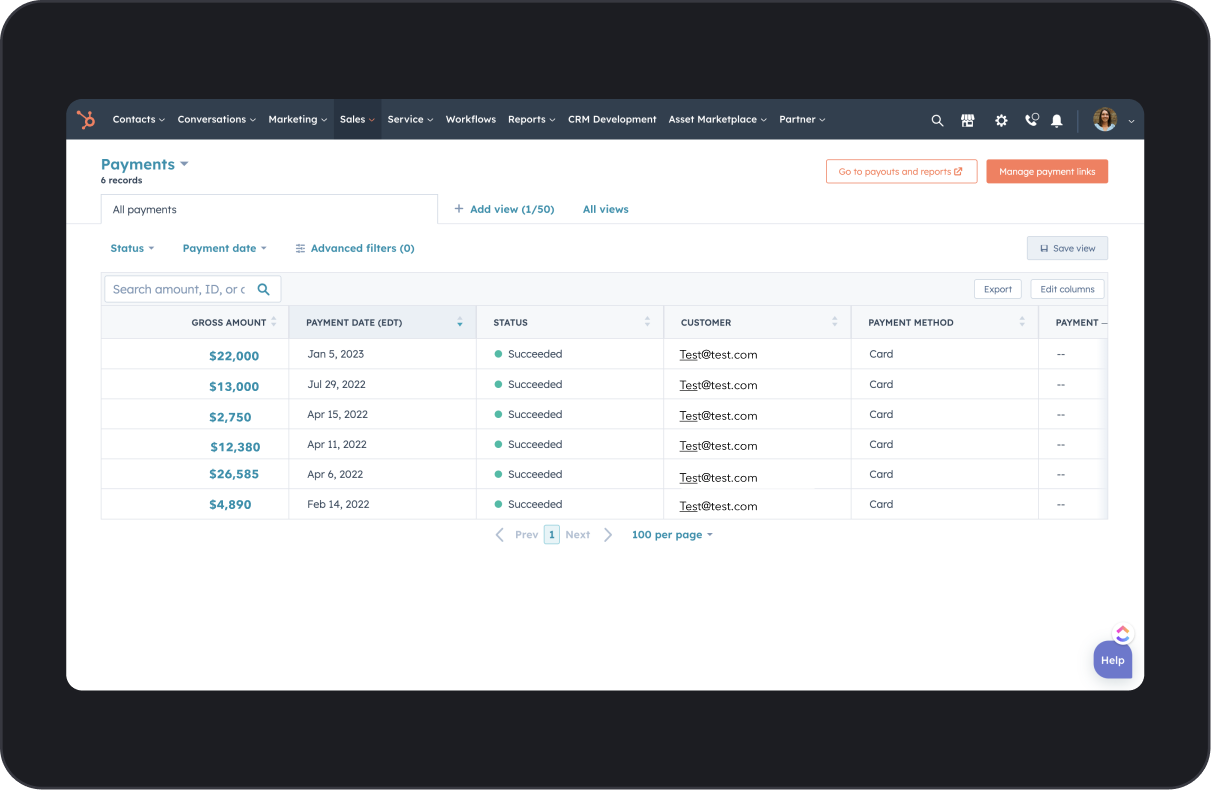Open the Status filter dropdown
The height and width of the screenshot is (790, 1211).
(x=131, y=248)
